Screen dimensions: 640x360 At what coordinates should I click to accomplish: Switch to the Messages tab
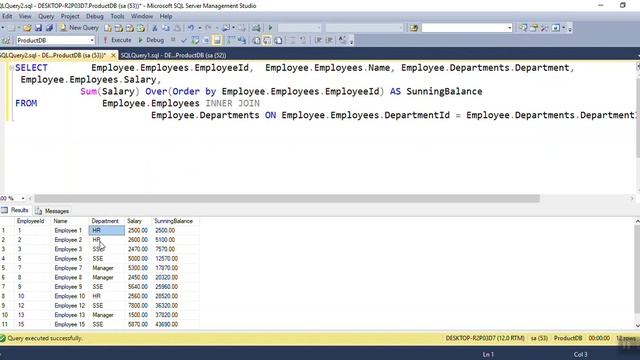click(52, 211)
